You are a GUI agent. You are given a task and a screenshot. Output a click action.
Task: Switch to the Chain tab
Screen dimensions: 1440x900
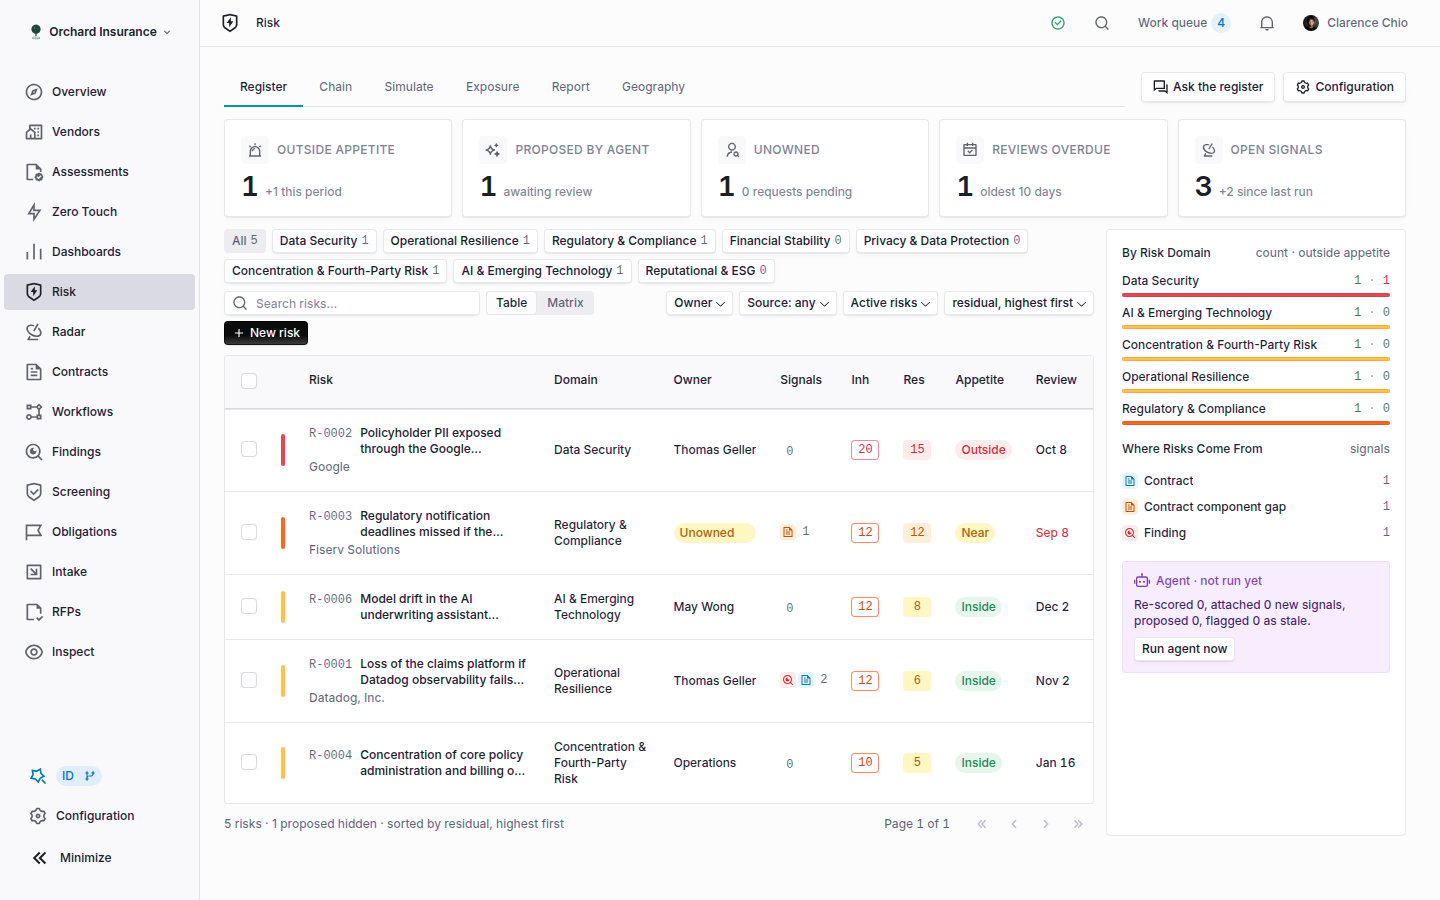[x=335, y=87]
